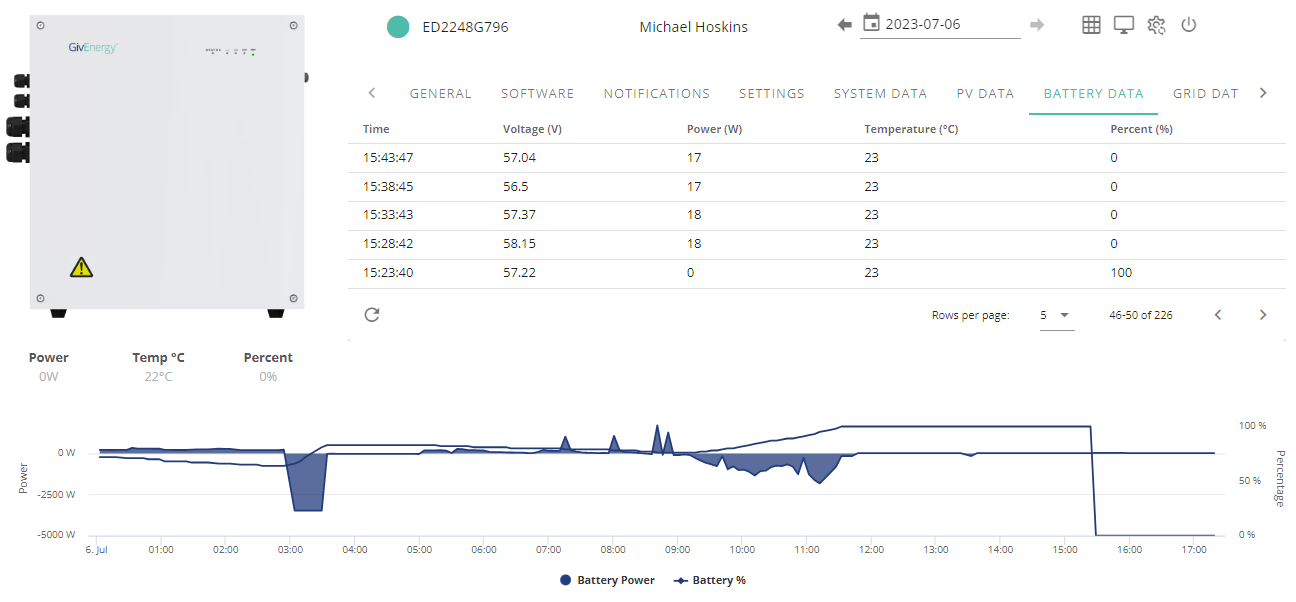
Task: Open the SYSTEM DATA tab
Action: [x=880, y=94]
